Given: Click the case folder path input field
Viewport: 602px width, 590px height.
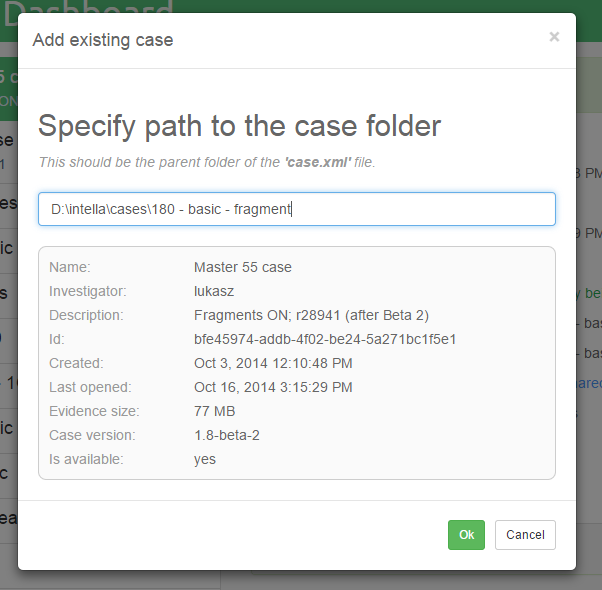Looking at the screenshot, I should (x=296, y=209).
